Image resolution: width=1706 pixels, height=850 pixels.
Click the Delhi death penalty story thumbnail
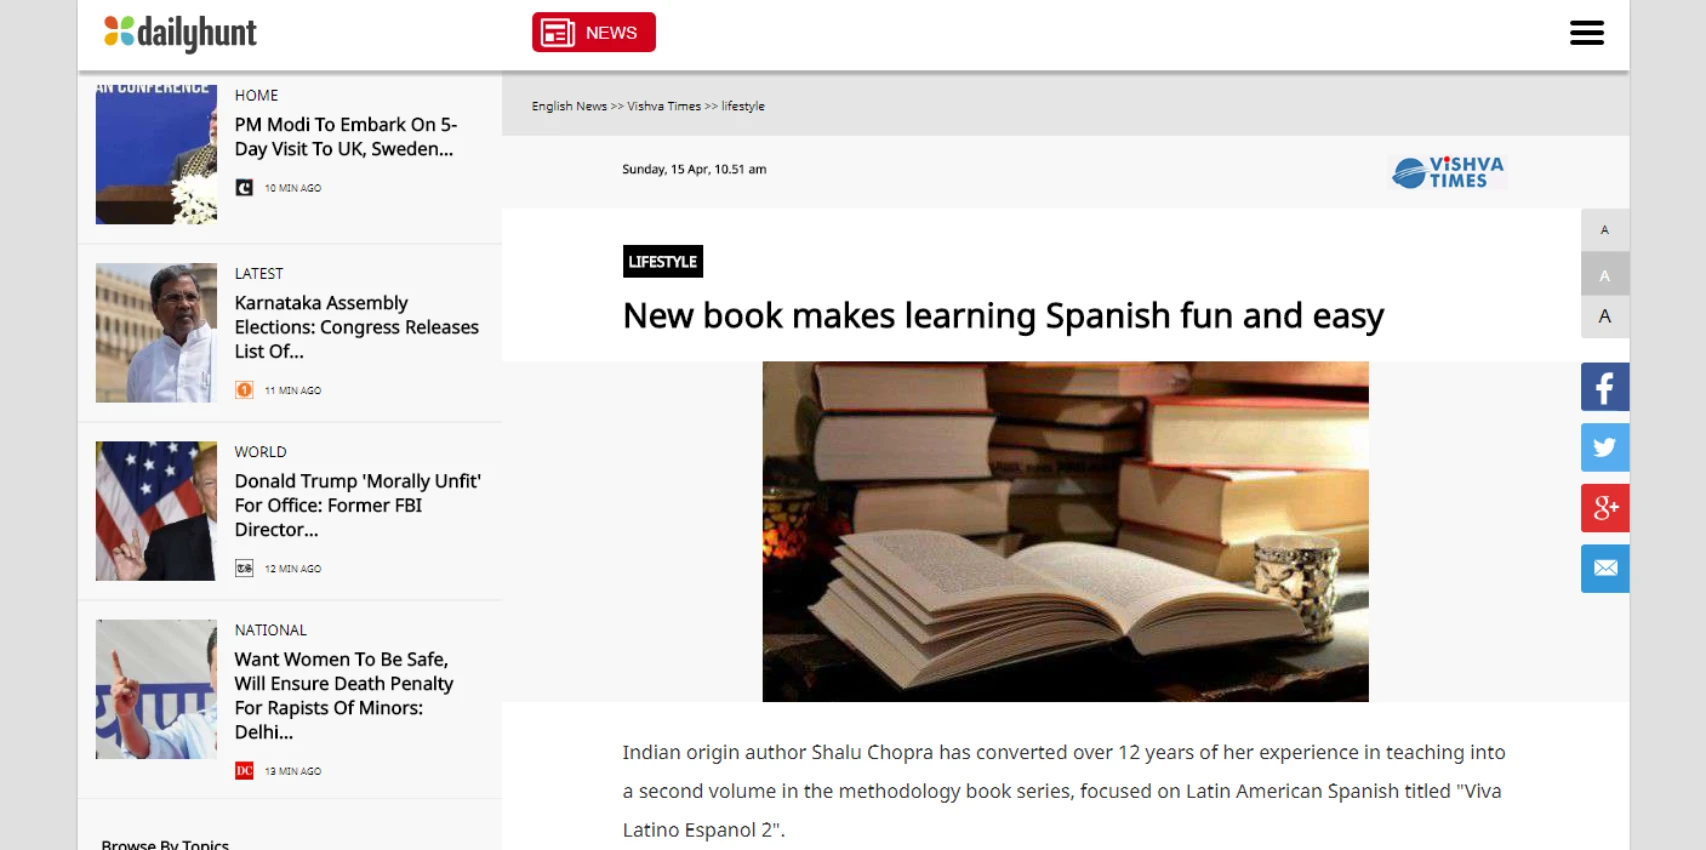tap(156, 689)
